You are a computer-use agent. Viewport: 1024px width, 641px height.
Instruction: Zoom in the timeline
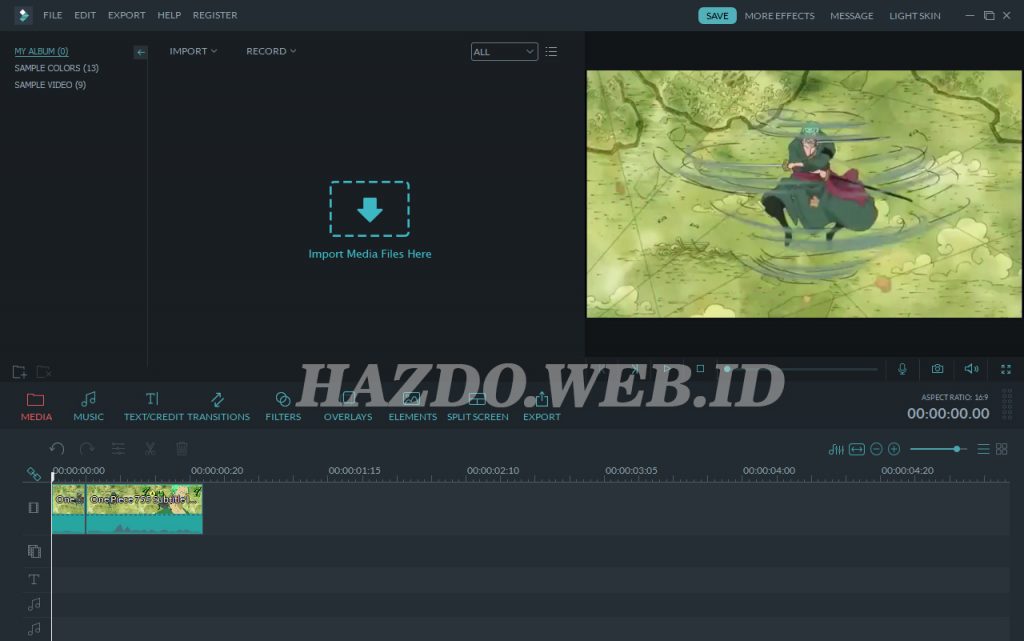(x=894, y=449)
